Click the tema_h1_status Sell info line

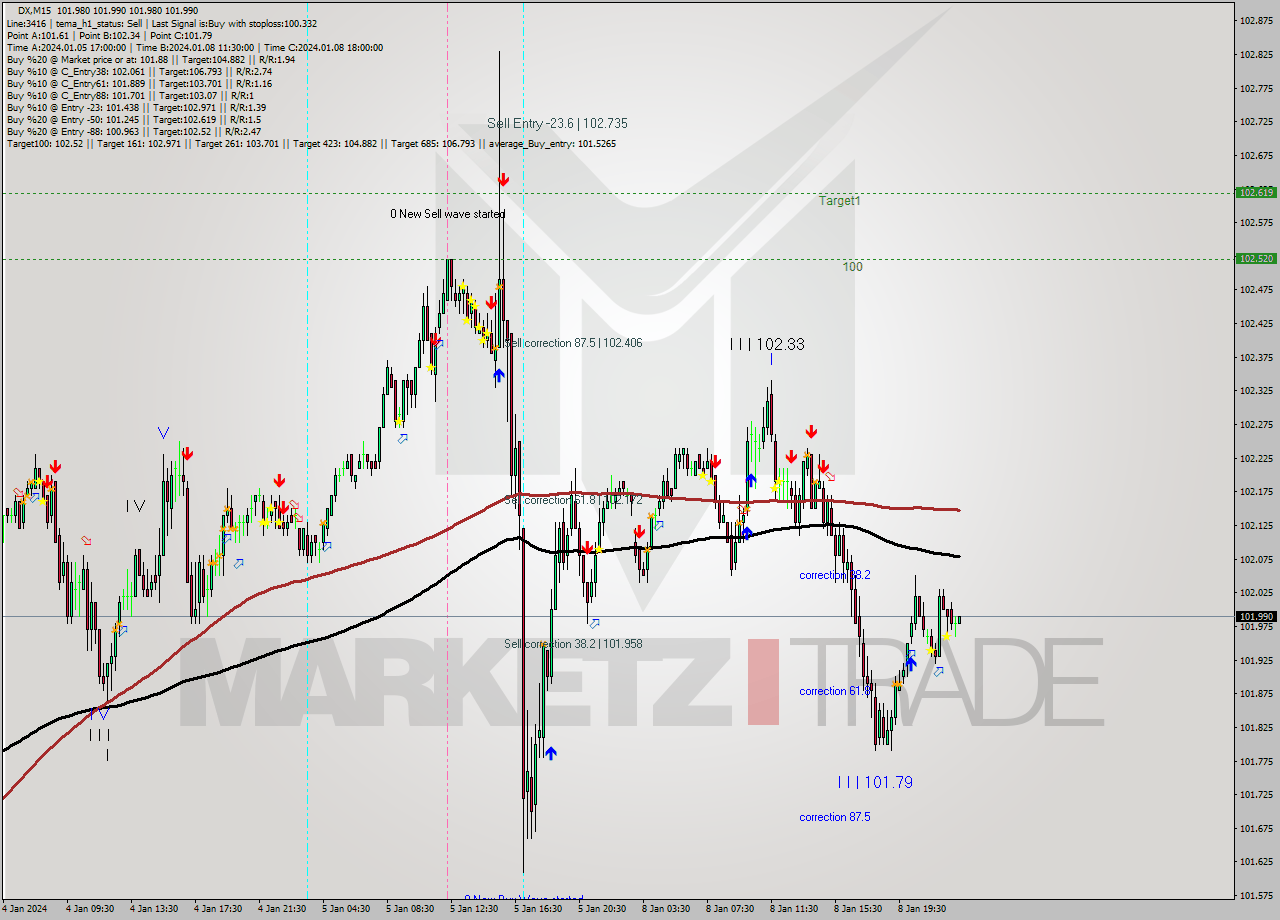point(162,23)
